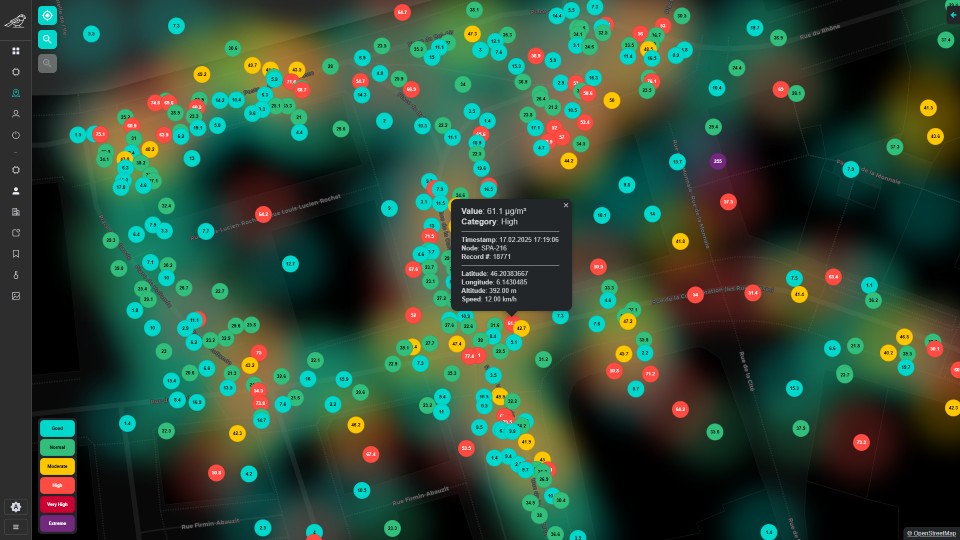Click the locate/recenter map button
Screen dimensions: 960x540
click(47, 15)
